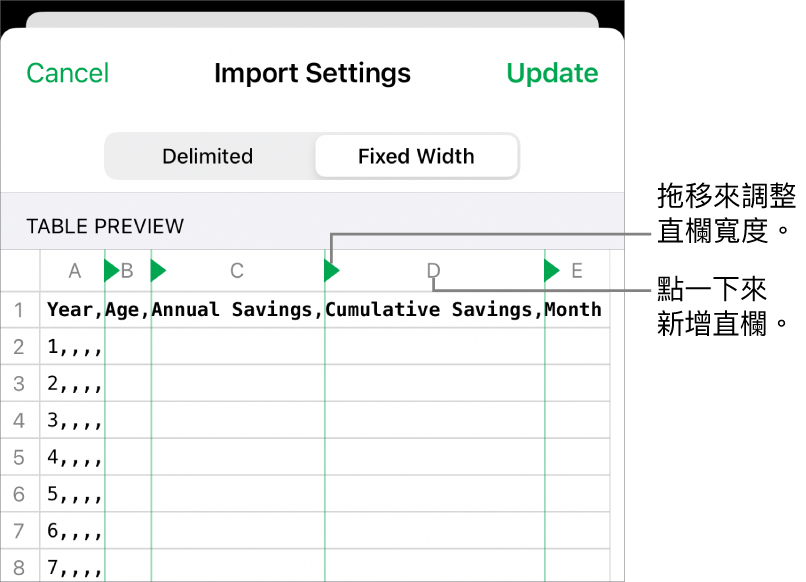
Task: Click the cell containing 5,,,,
Action: pos(73,495)
